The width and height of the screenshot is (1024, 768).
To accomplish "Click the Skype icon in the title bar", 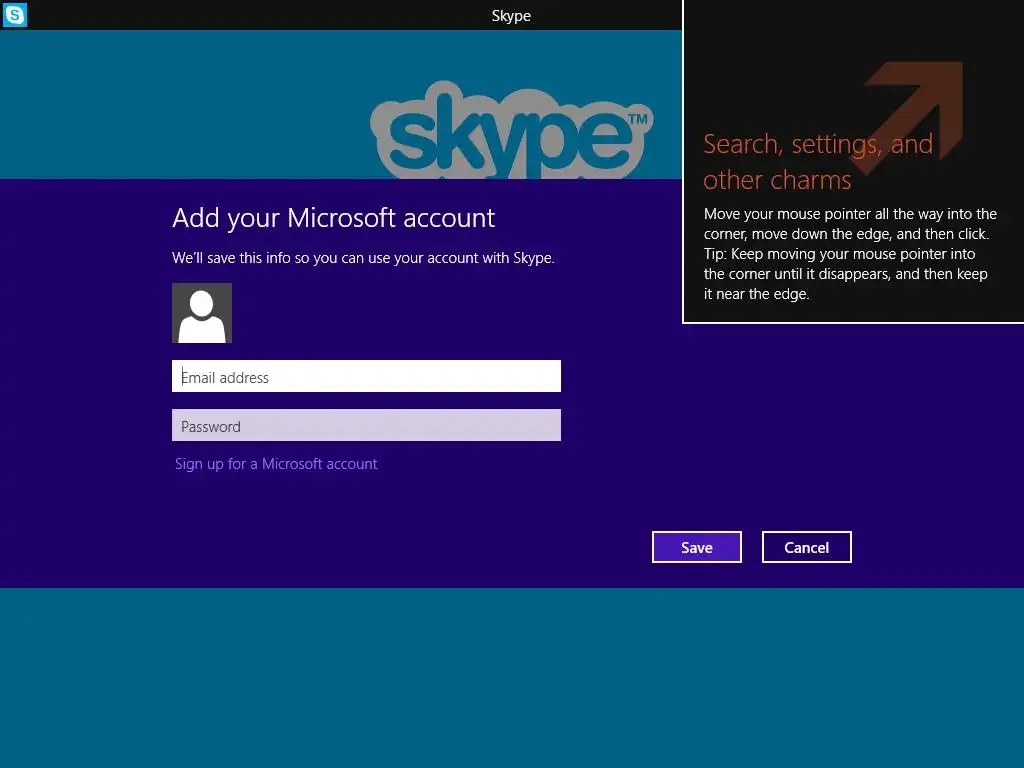I will (x=14, y=14).
